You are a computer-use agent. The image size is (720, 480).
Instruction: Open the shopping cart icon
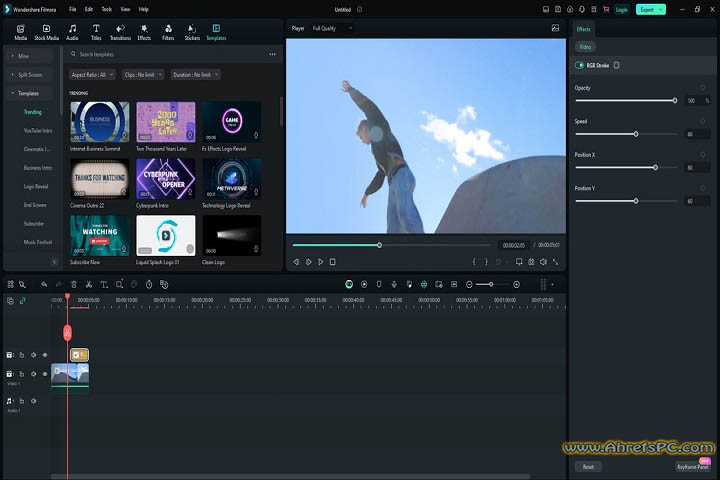[x=606, y=9]
